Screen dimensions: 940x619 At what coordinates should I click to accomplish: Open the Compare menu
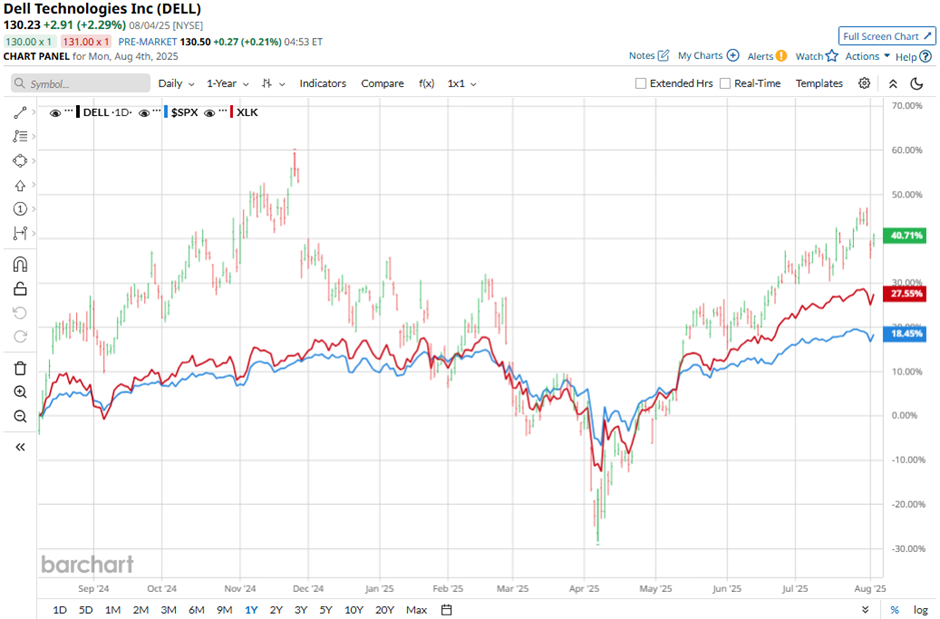(x=382, y=84)
